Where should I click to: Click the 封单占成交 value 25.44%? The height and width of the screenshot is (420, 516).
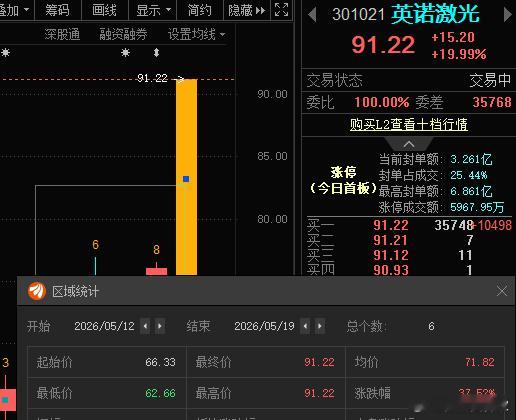click(469, 175)
